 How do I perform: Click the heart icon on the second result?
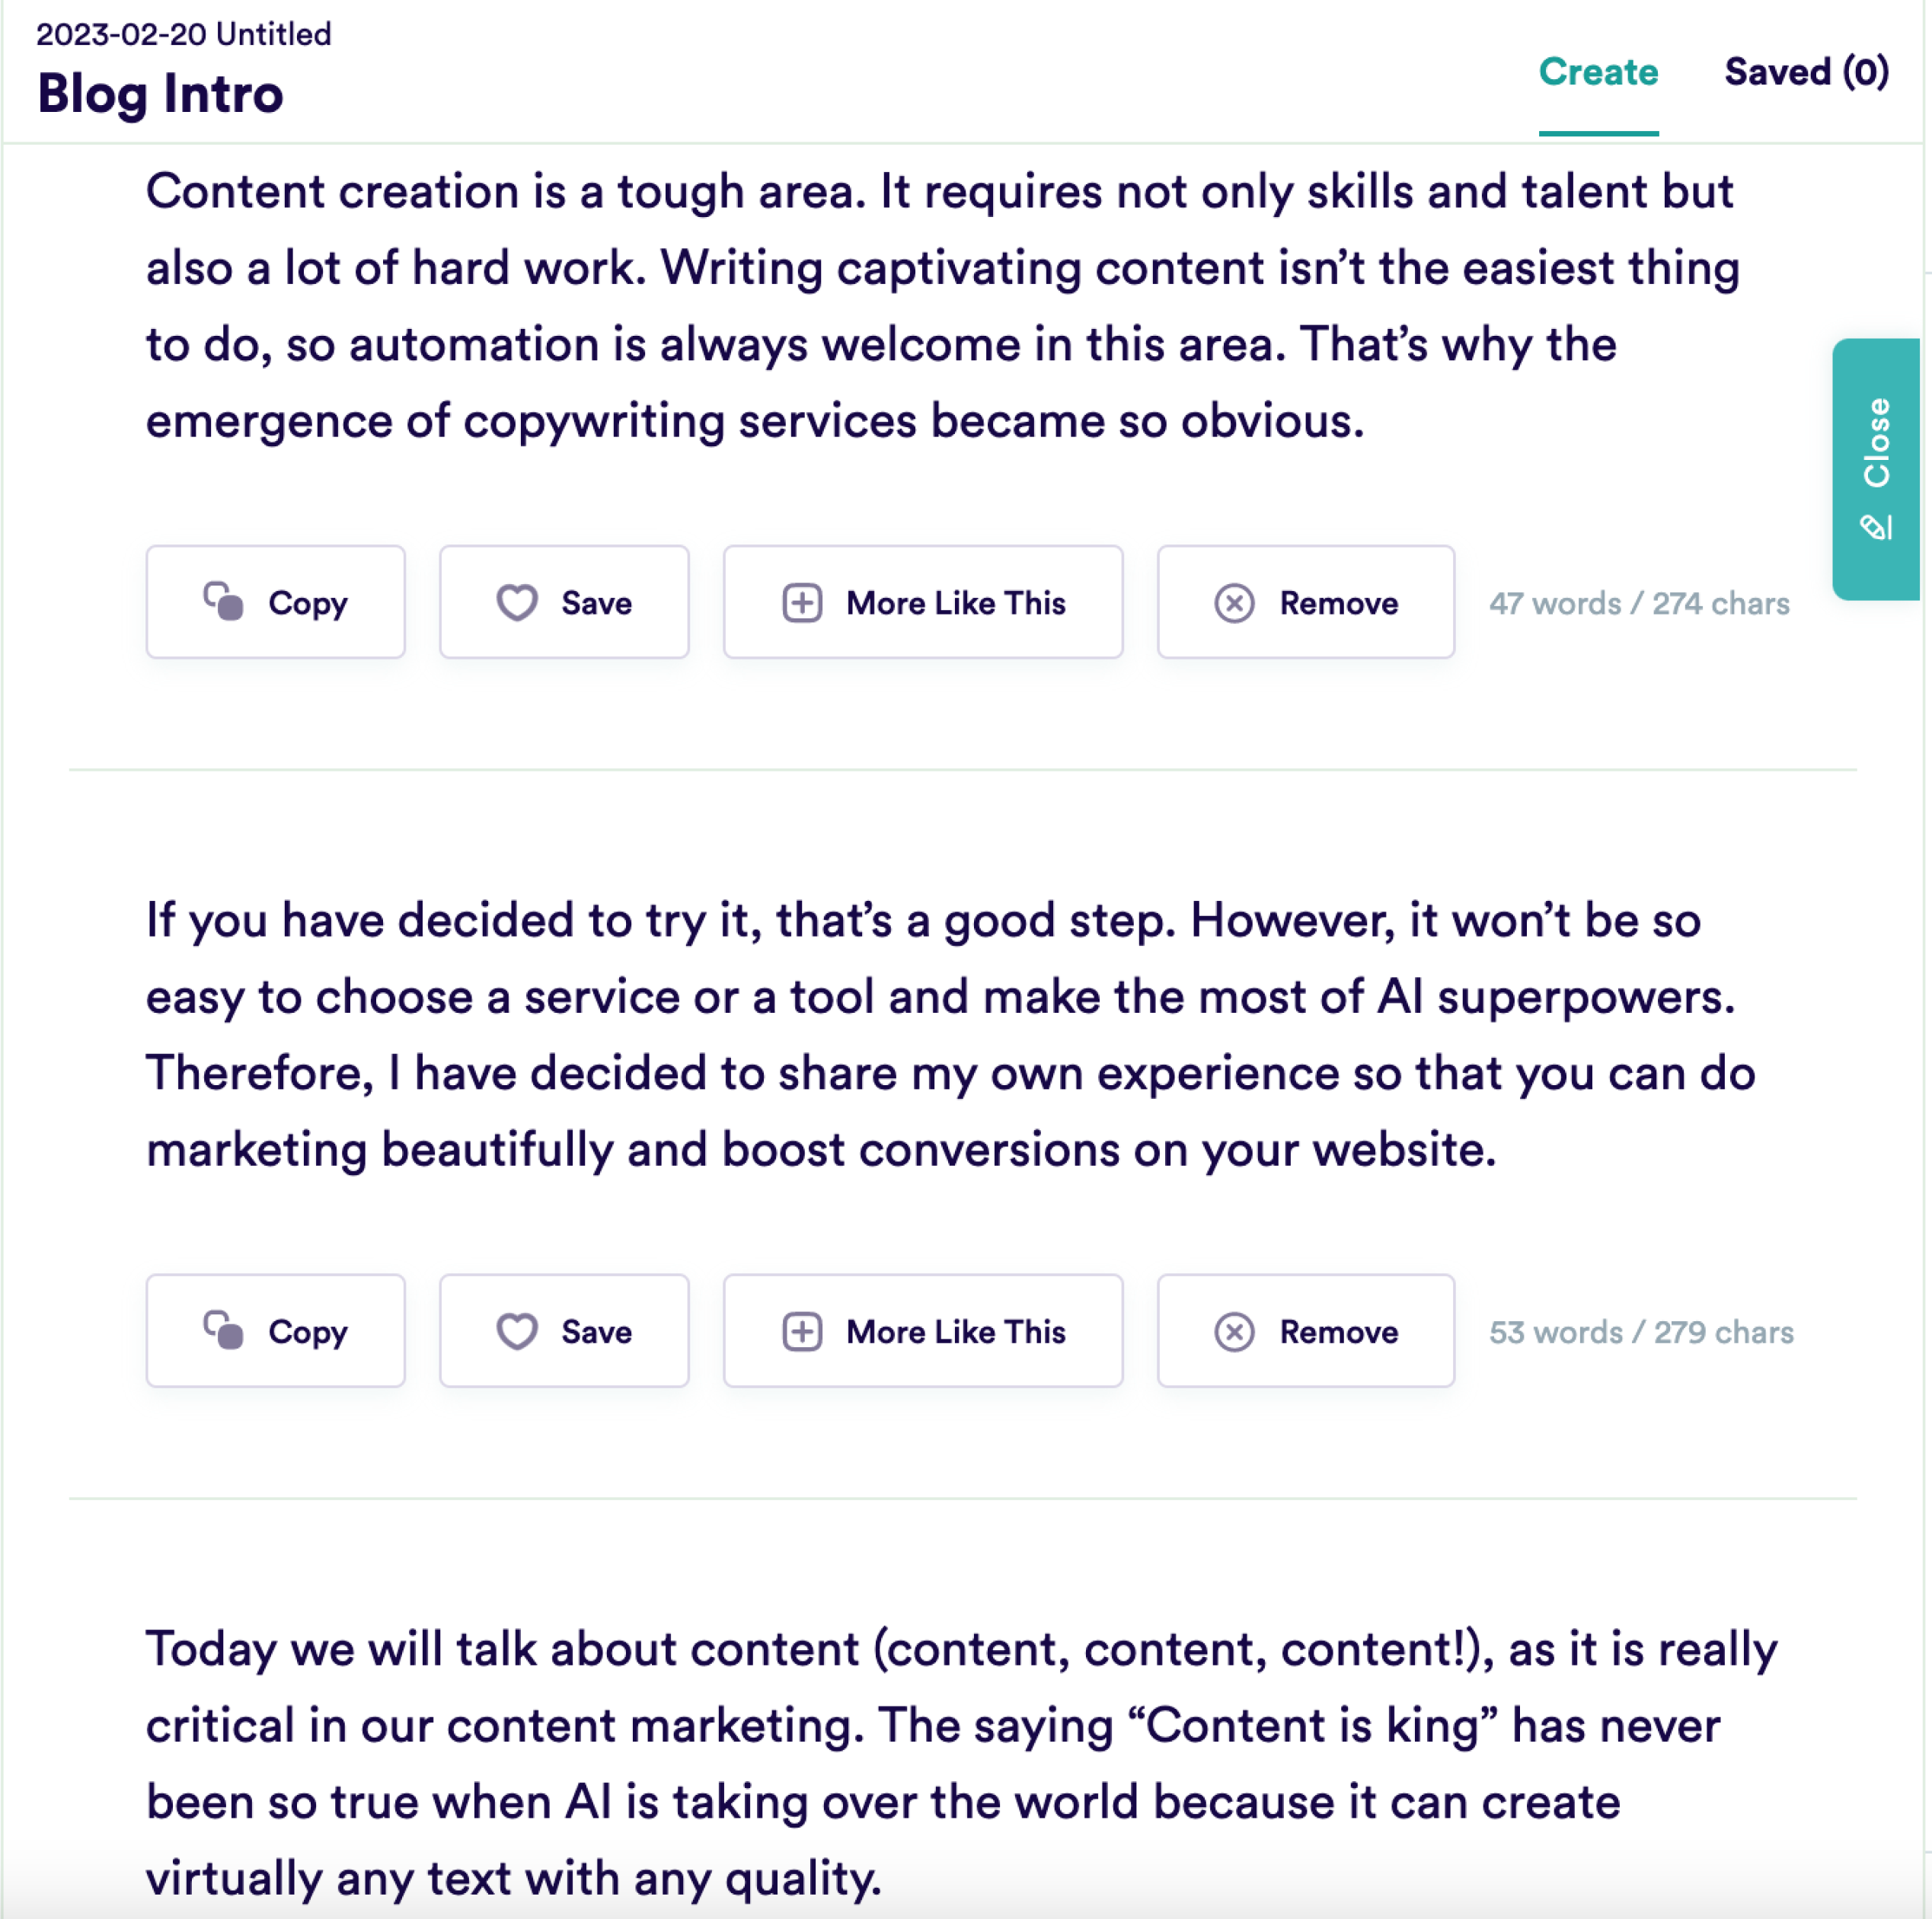[517, 1331]
